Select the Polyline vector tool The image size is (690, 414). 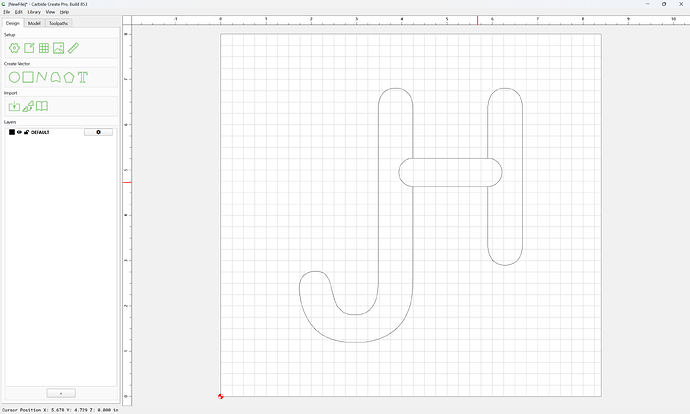click(x=41, y=77)
